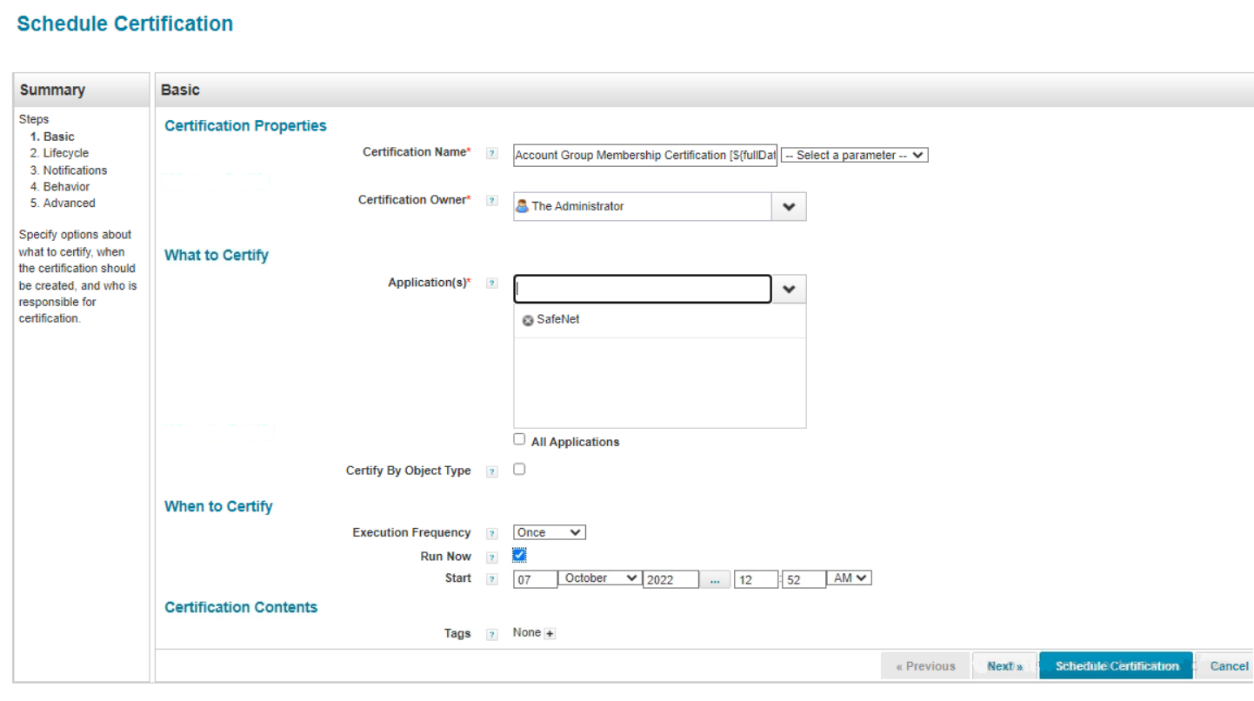
Task: Click help icon beside Certification Owner
Action: [491, 201]
